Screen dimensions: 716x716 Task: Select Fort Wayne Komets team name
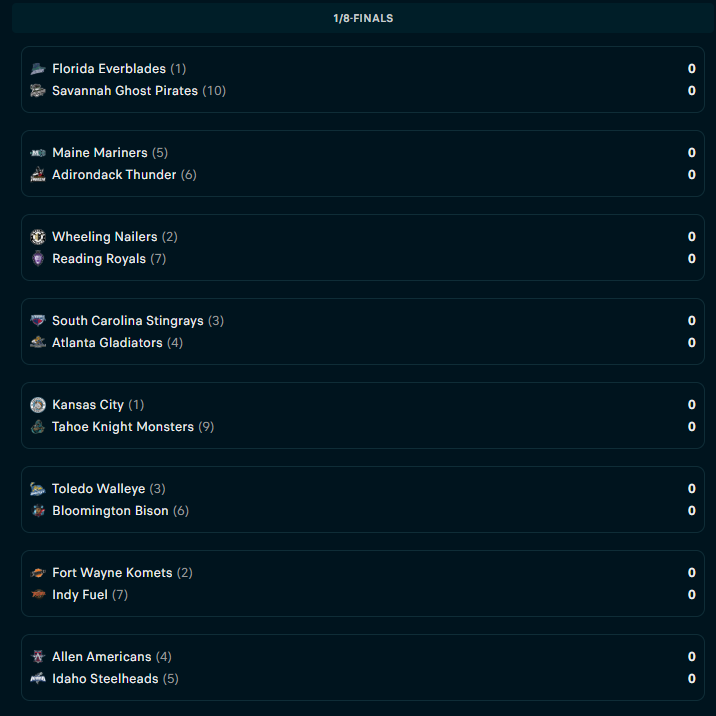click(112, 573)
